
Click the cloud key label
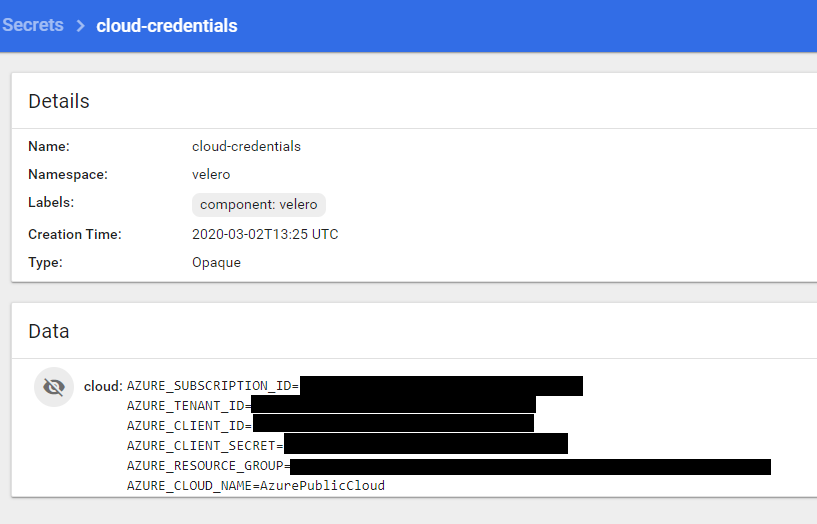click(103, 386)
